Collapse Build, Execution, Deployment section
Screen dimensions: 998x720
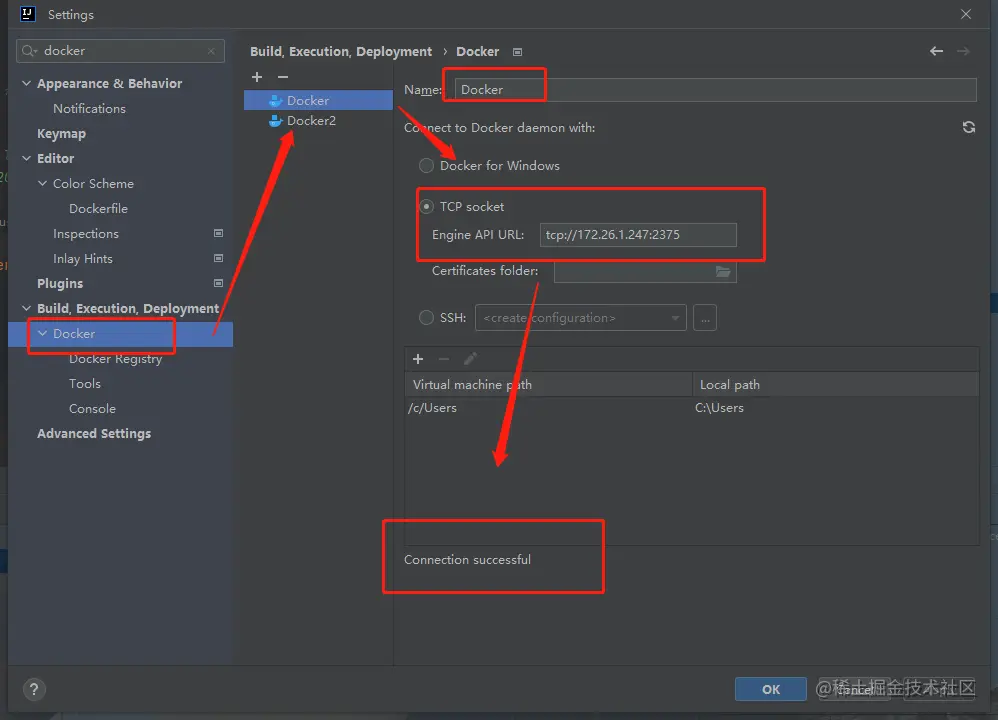point(27,308)
